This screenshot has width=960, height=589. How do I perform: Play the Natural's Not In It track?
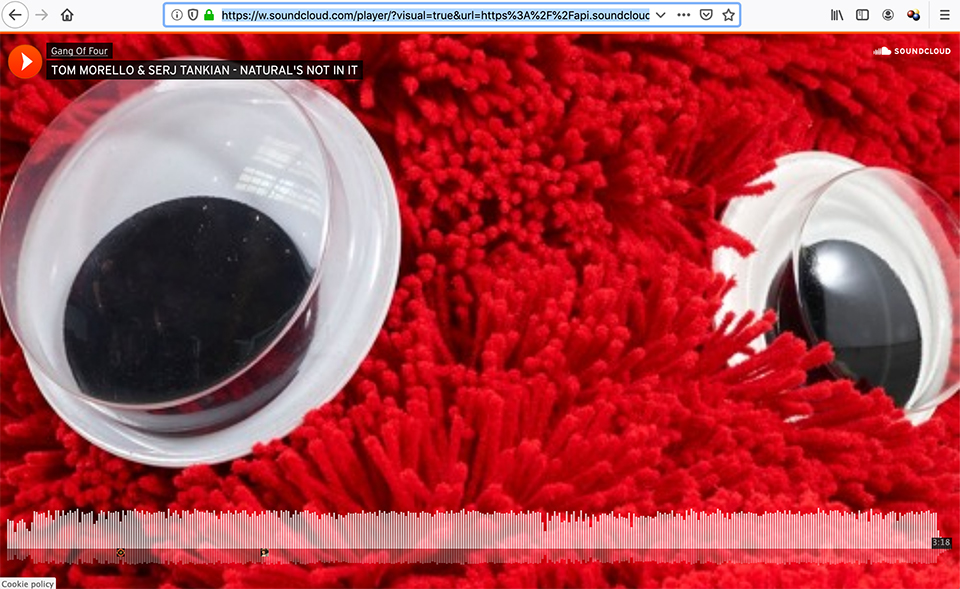coord(25,61)
